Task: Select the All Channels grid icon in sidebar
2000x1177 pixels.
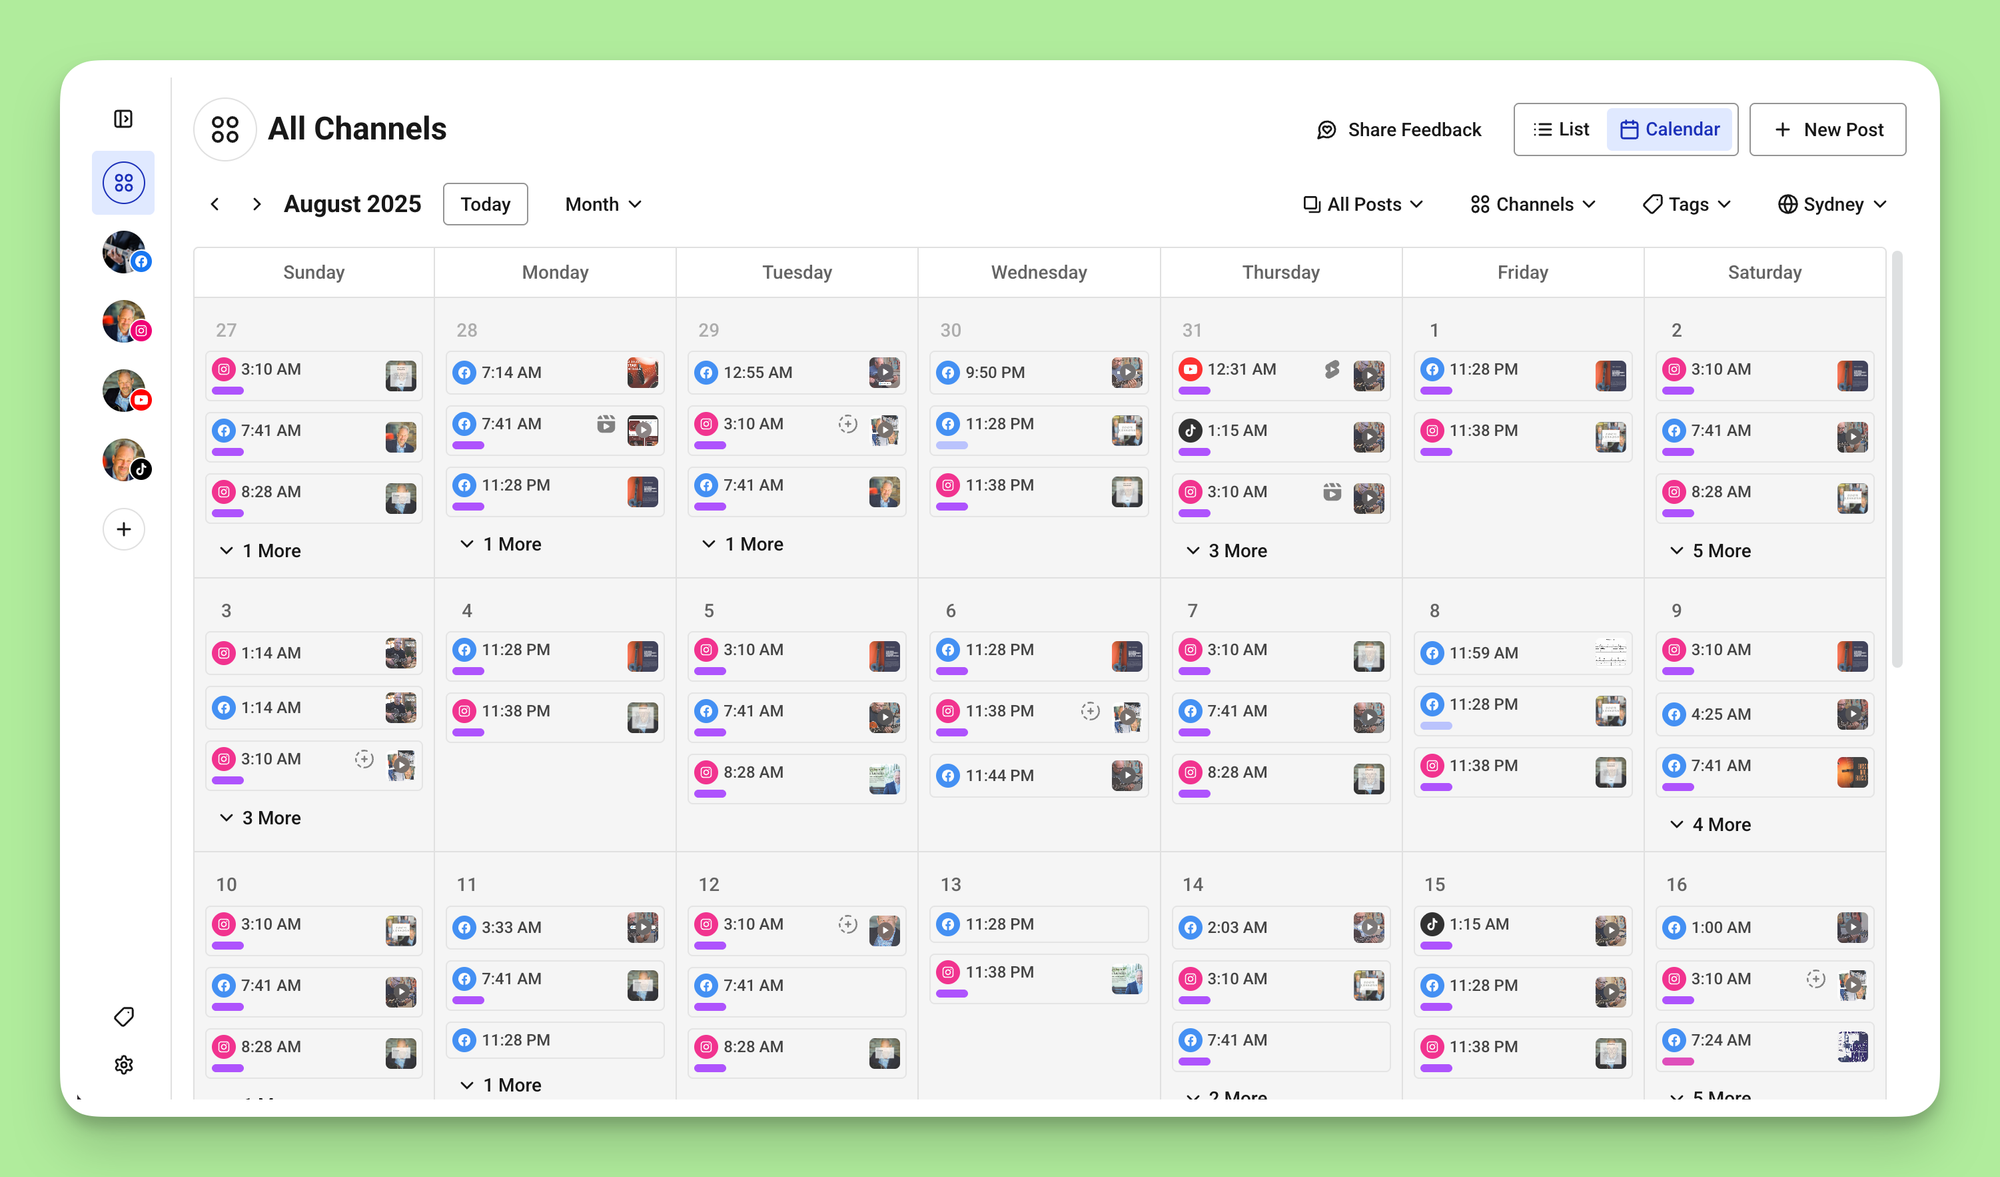Action: (124, 183)
